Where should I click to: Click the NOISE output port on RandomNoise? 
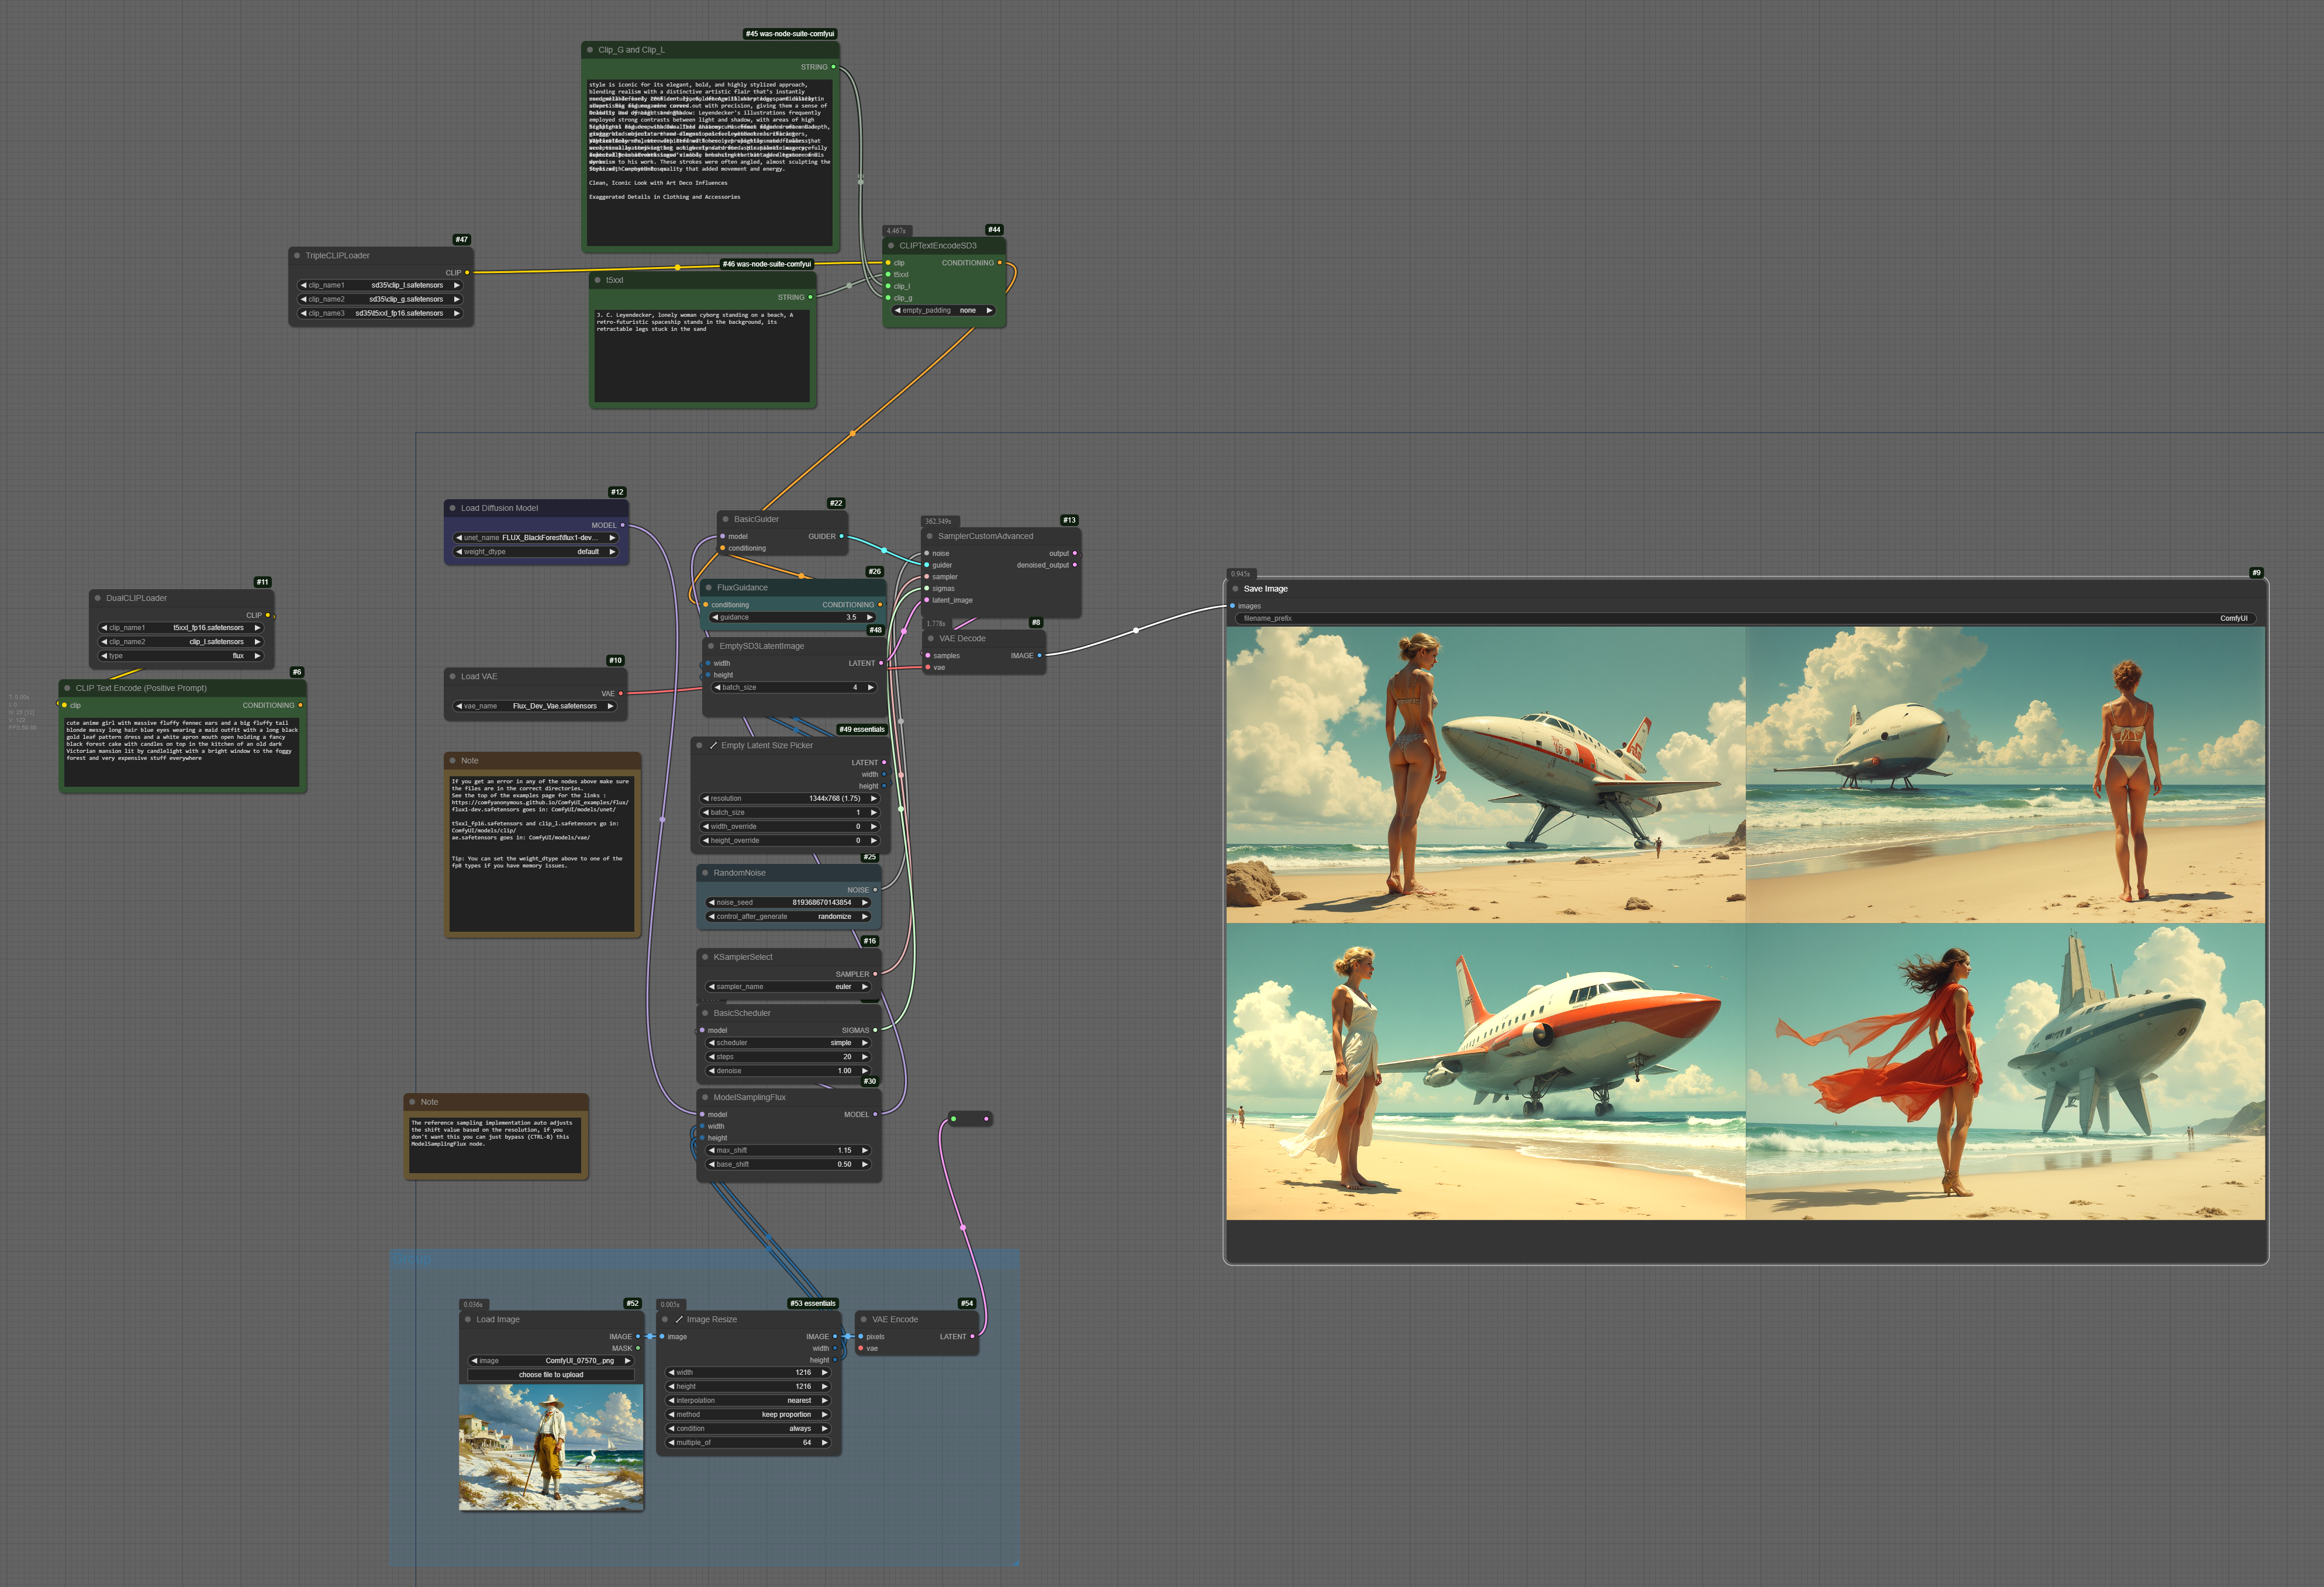(875, 890)
